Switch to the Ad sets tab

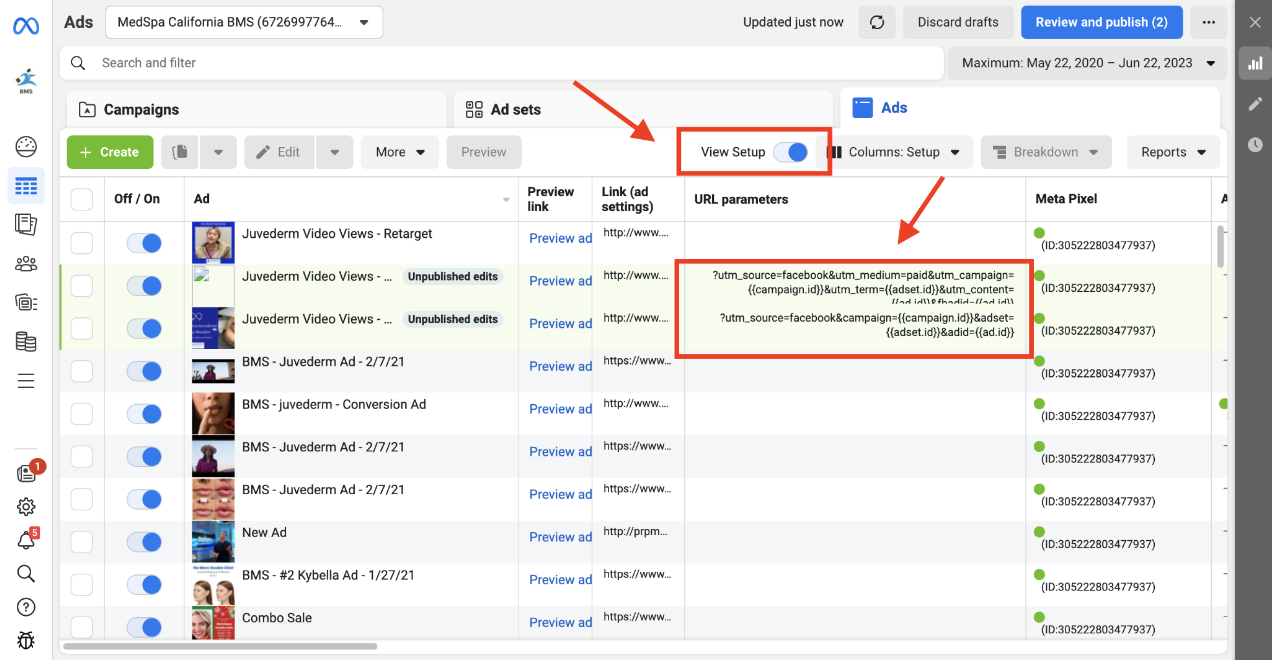[643, 110]
